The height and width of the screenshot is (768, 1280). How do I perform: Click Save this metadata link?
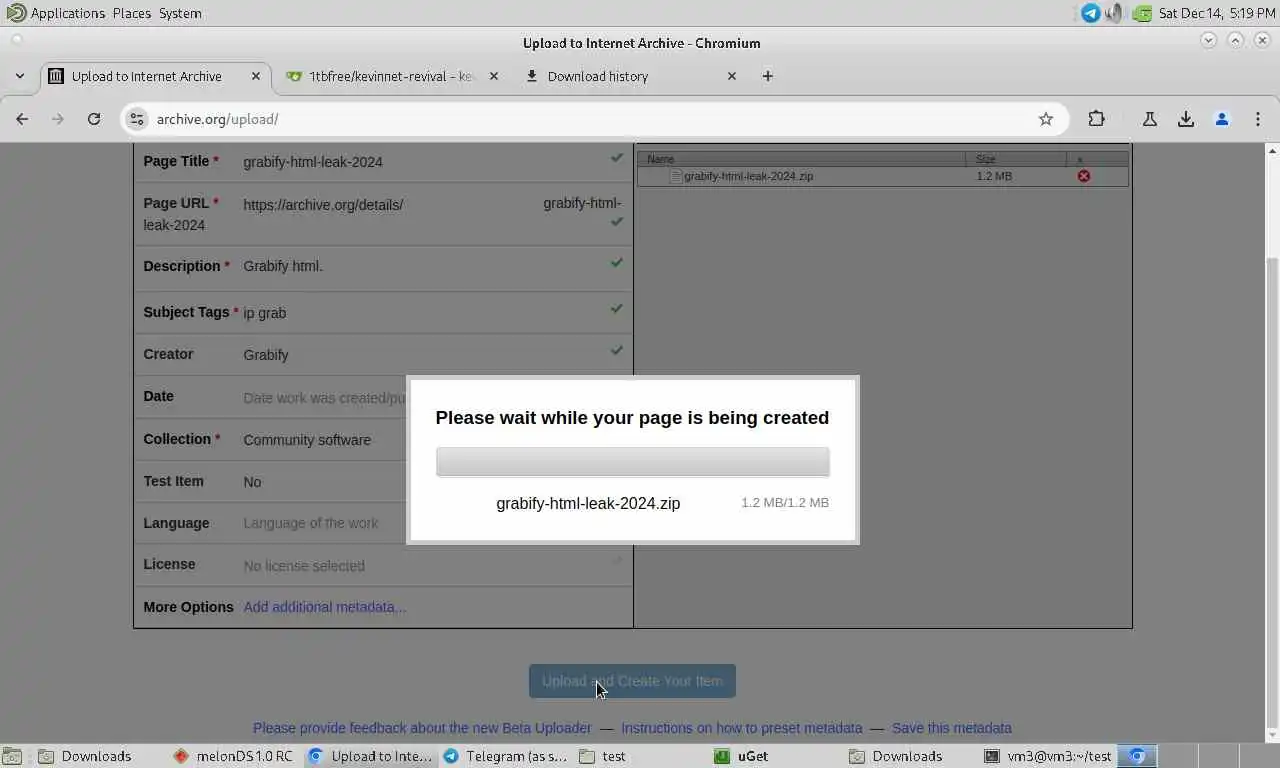click(952, 728)
